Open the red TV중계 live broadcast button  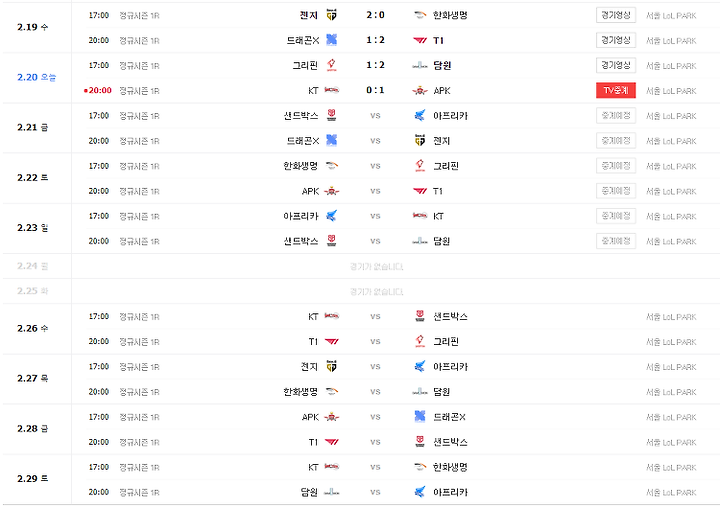[x=616, y=90]
